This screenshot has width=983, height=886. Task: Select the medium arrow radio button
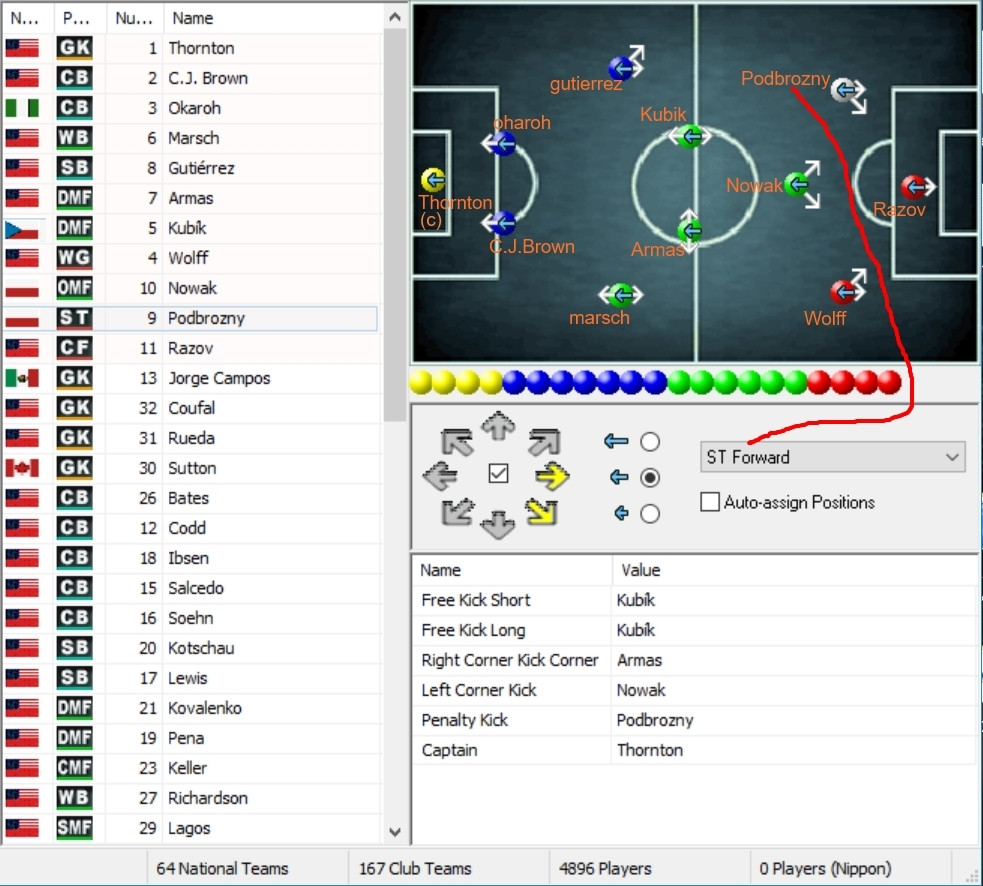point(650,478)
